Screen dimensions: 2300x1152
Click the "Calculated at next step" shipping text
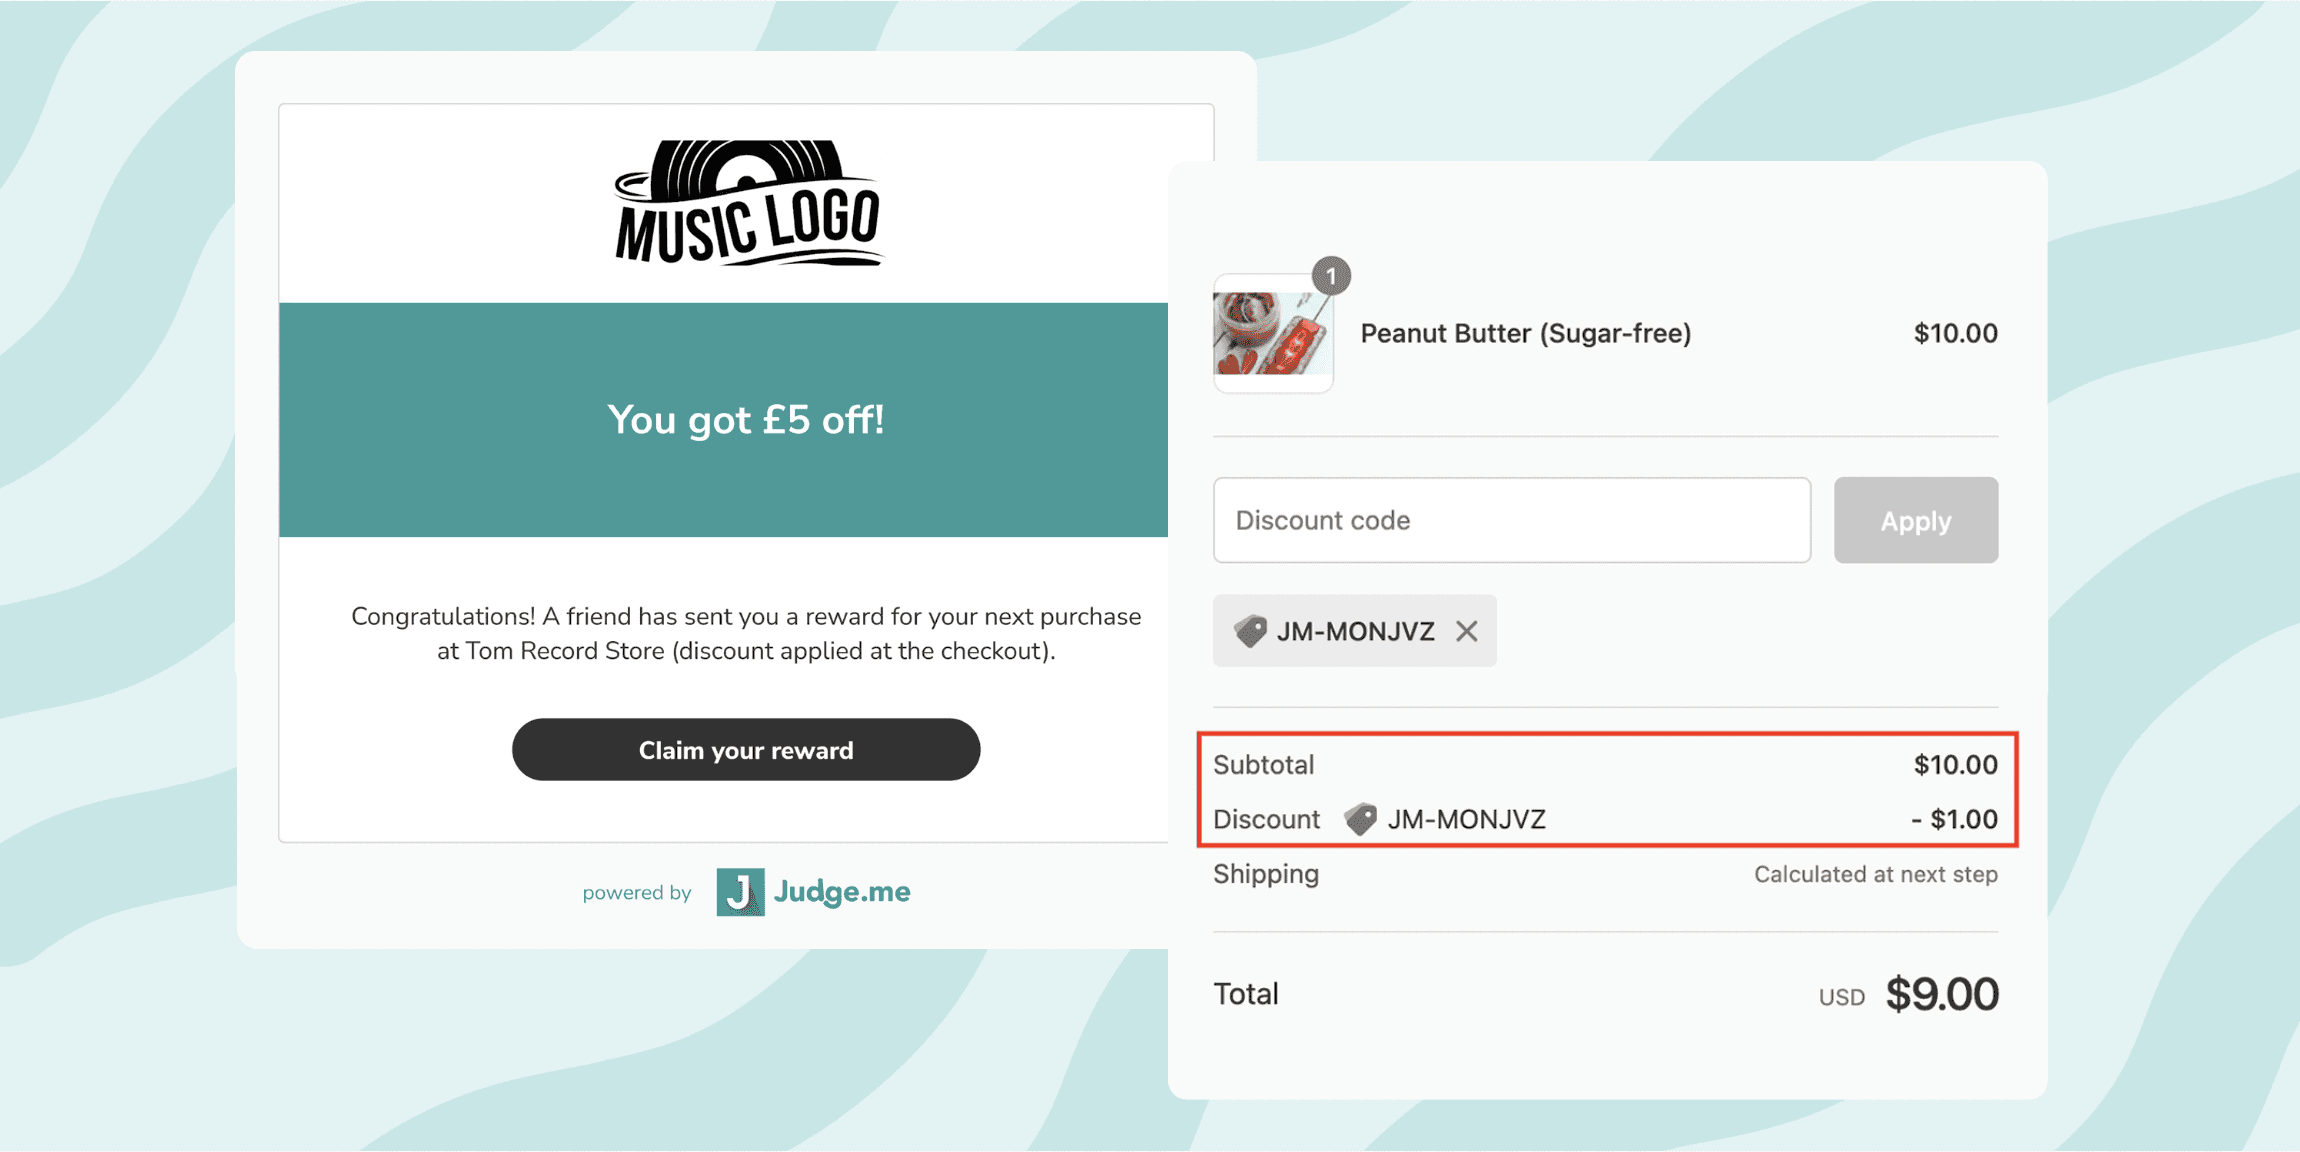(1875, 875)
